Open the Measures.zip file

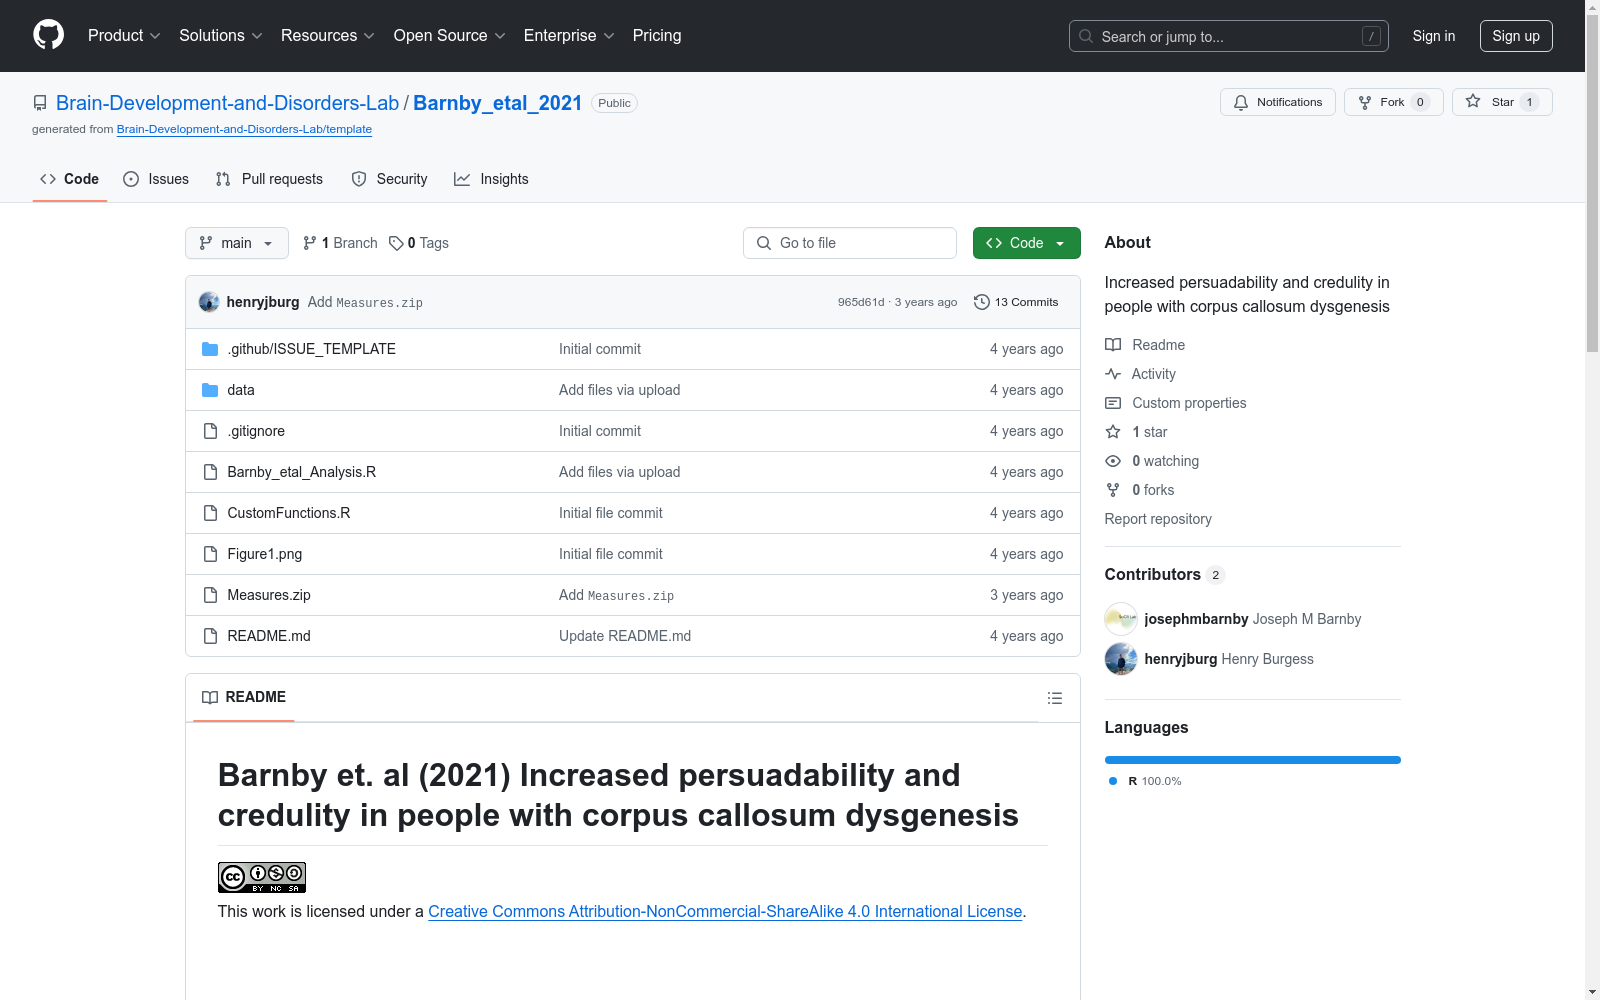[x=269, y=595]
